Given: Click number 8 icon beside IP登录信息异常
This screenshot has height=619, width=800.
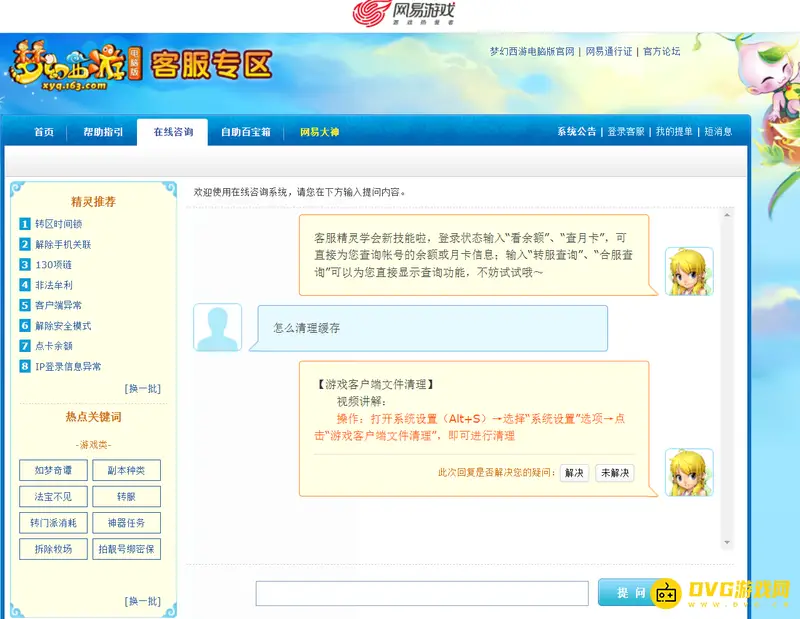Looking at the screenshot, I should 25,366.
